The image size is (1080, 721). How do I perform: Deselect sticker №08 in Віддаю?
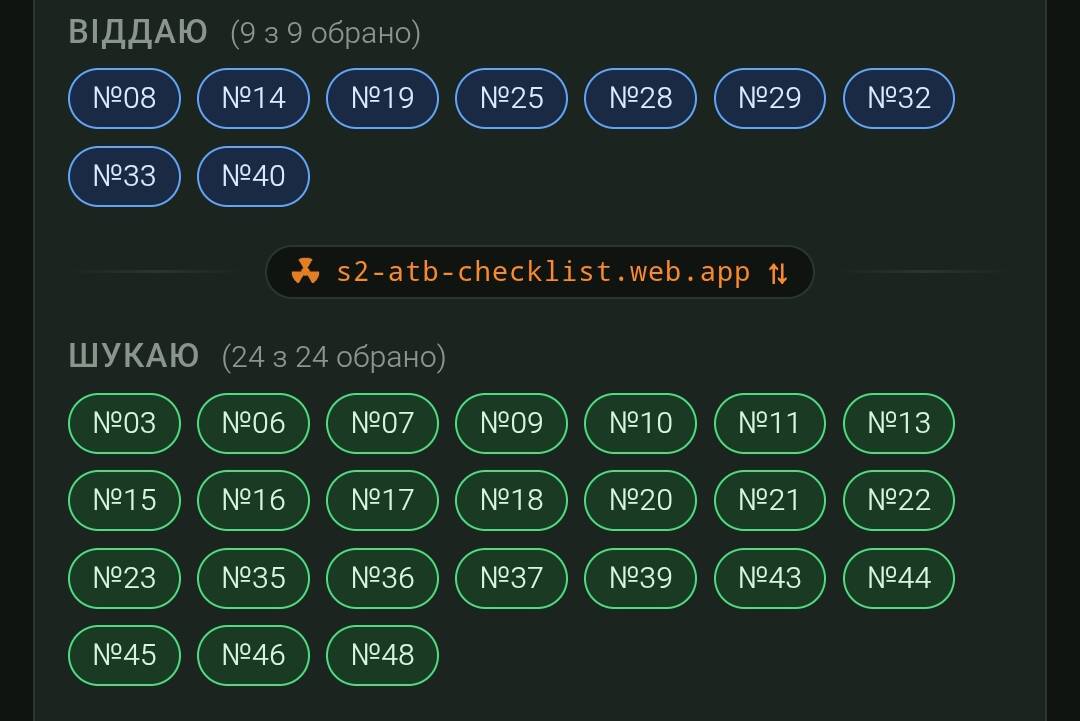pyautogui.click(x=125, y=98)
